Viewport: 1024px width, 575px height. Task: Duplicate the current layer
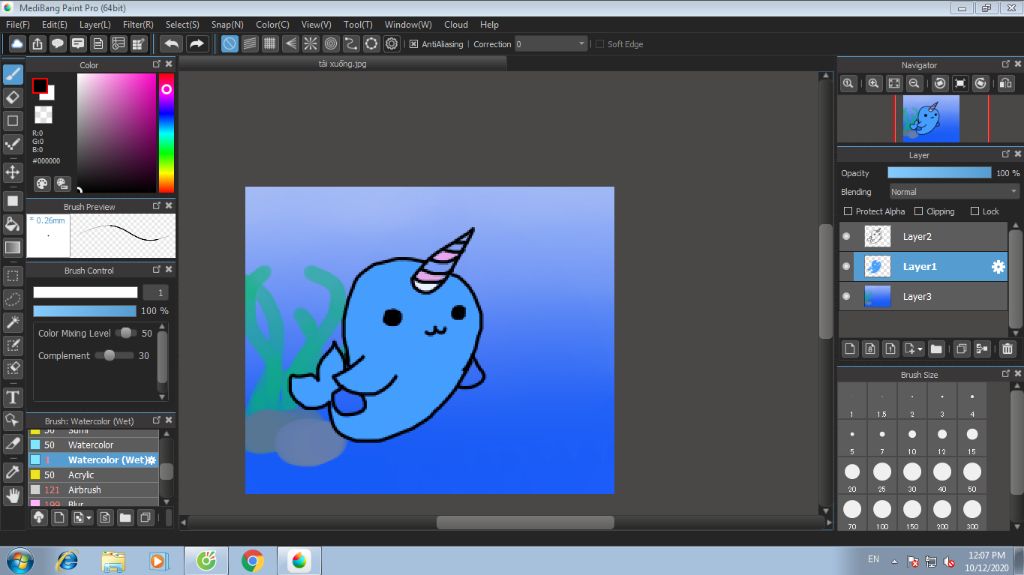click(x=961, y=349)
